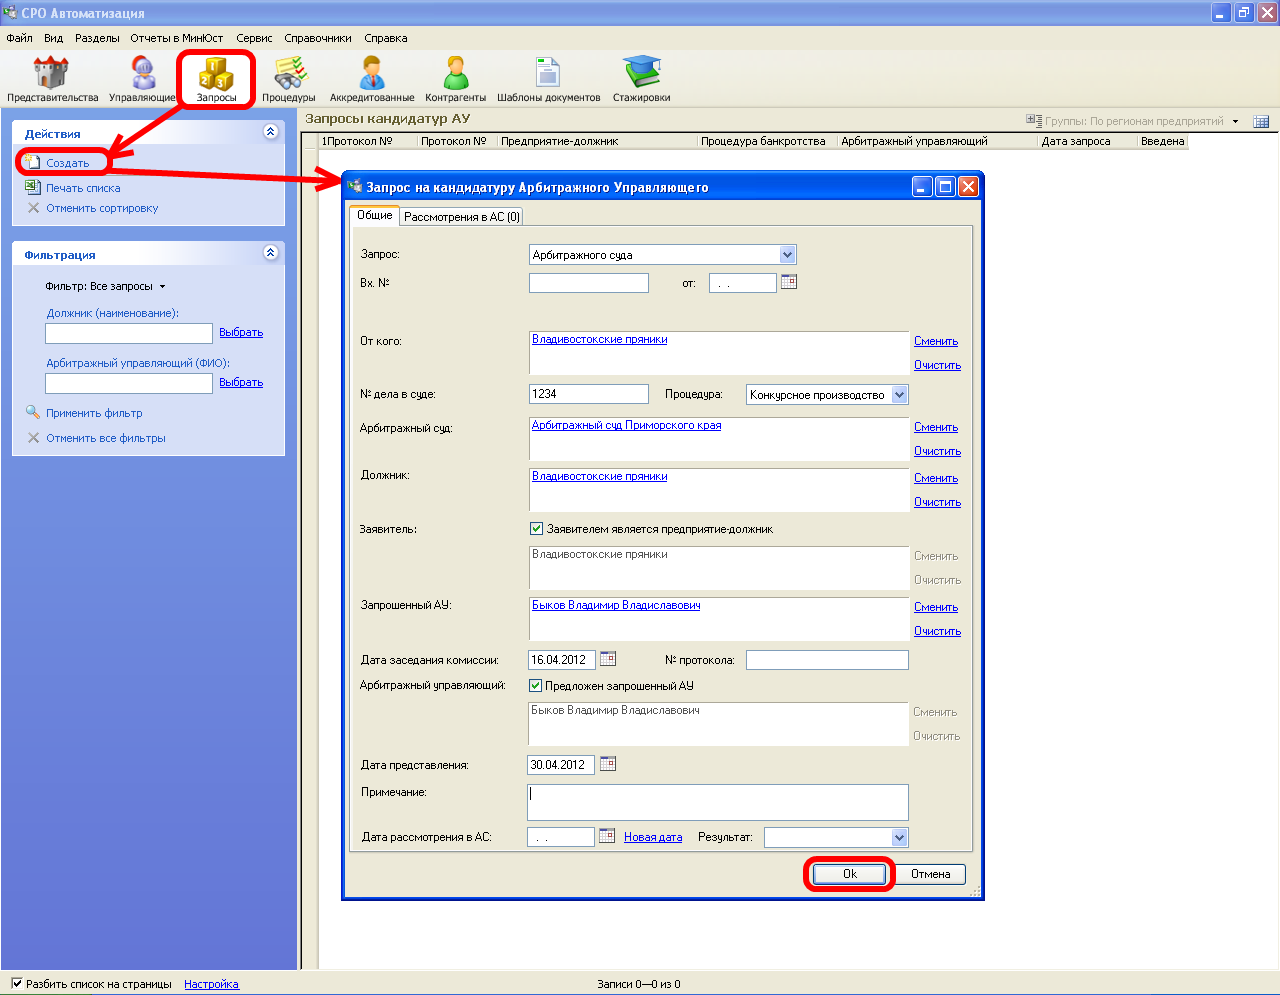The image size is (1280, 995).
Task: Click the Процедуры toolbar icon
Action: (289, 78)
